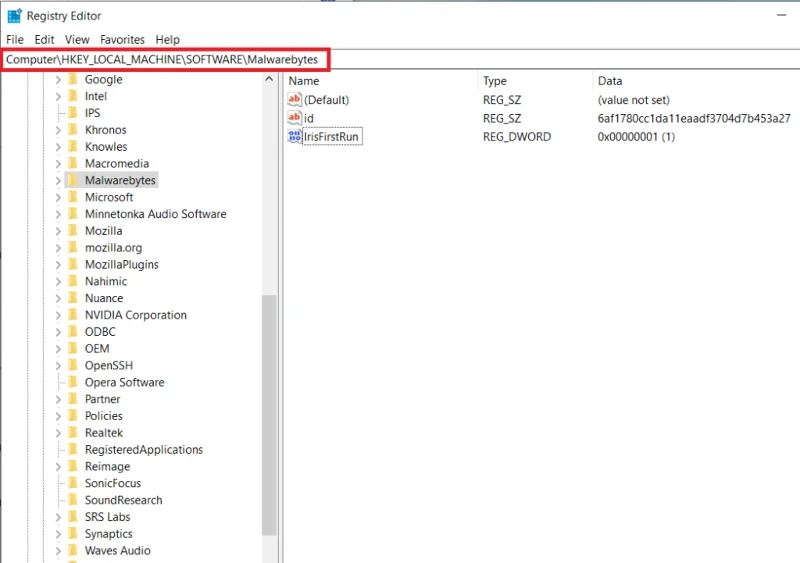Click the Nuance folder icon
Viewport: 800px width, 563px height.
click(73, 298)
